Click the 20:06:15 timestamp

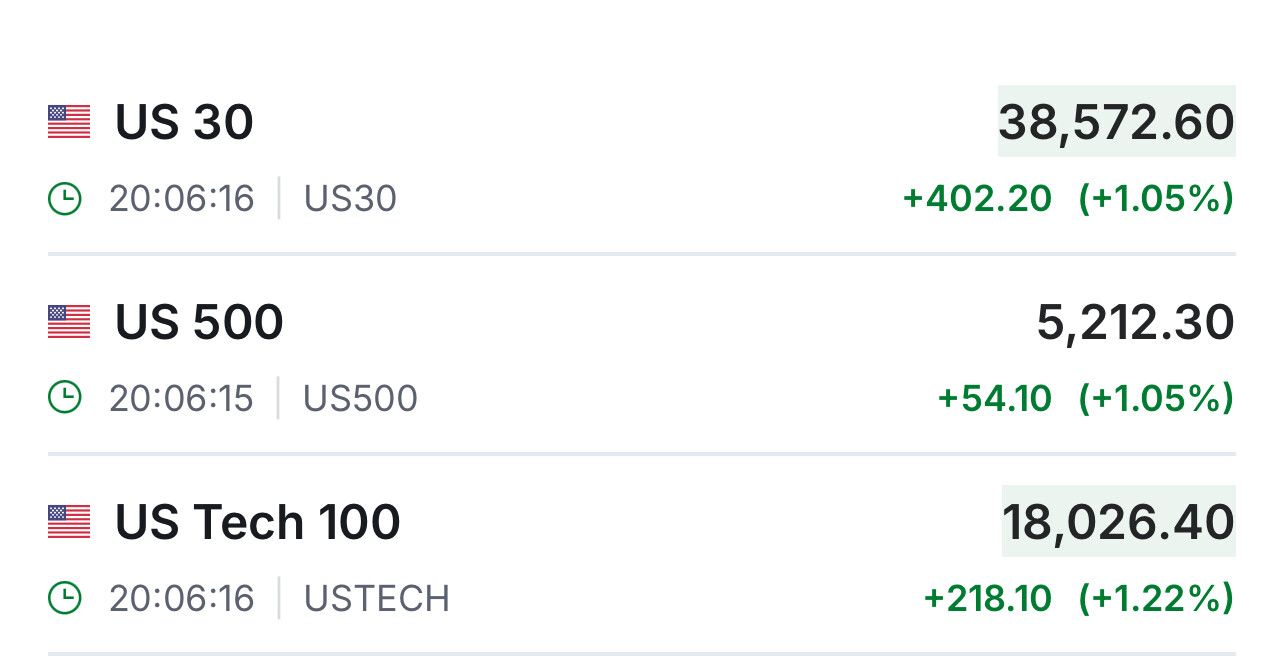181,398
